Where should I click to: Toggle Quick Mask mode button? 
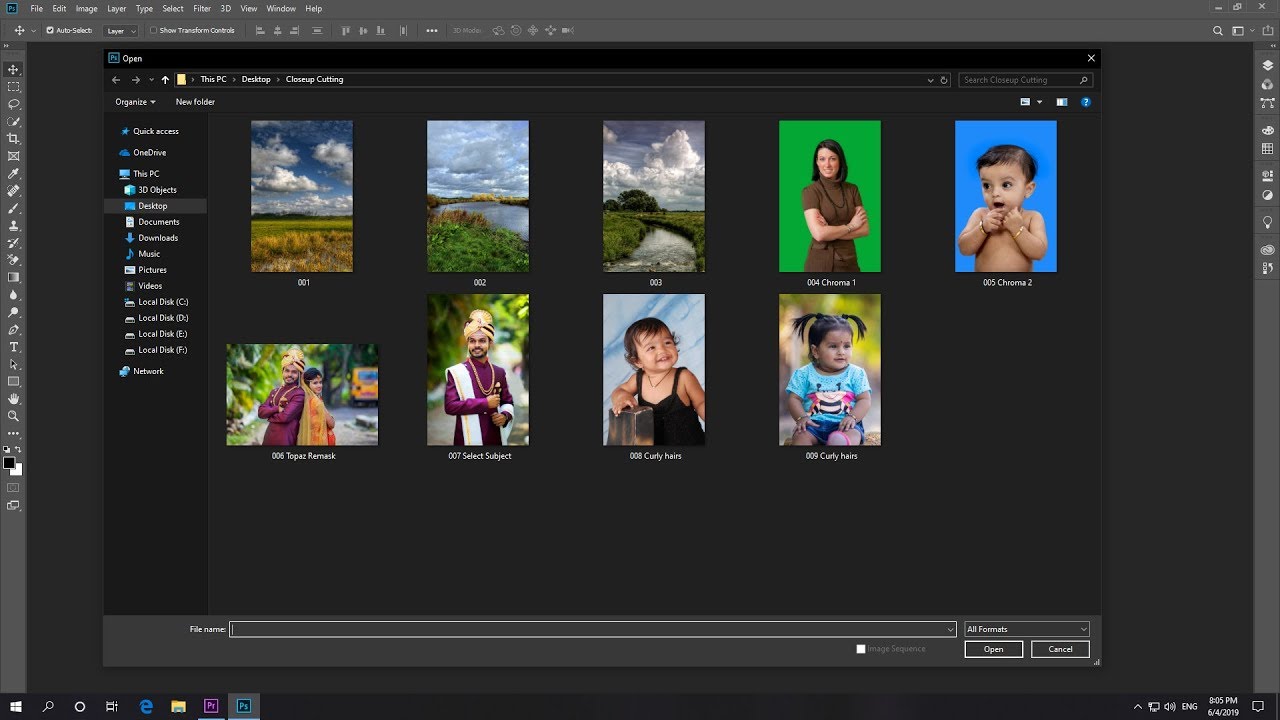13,487
